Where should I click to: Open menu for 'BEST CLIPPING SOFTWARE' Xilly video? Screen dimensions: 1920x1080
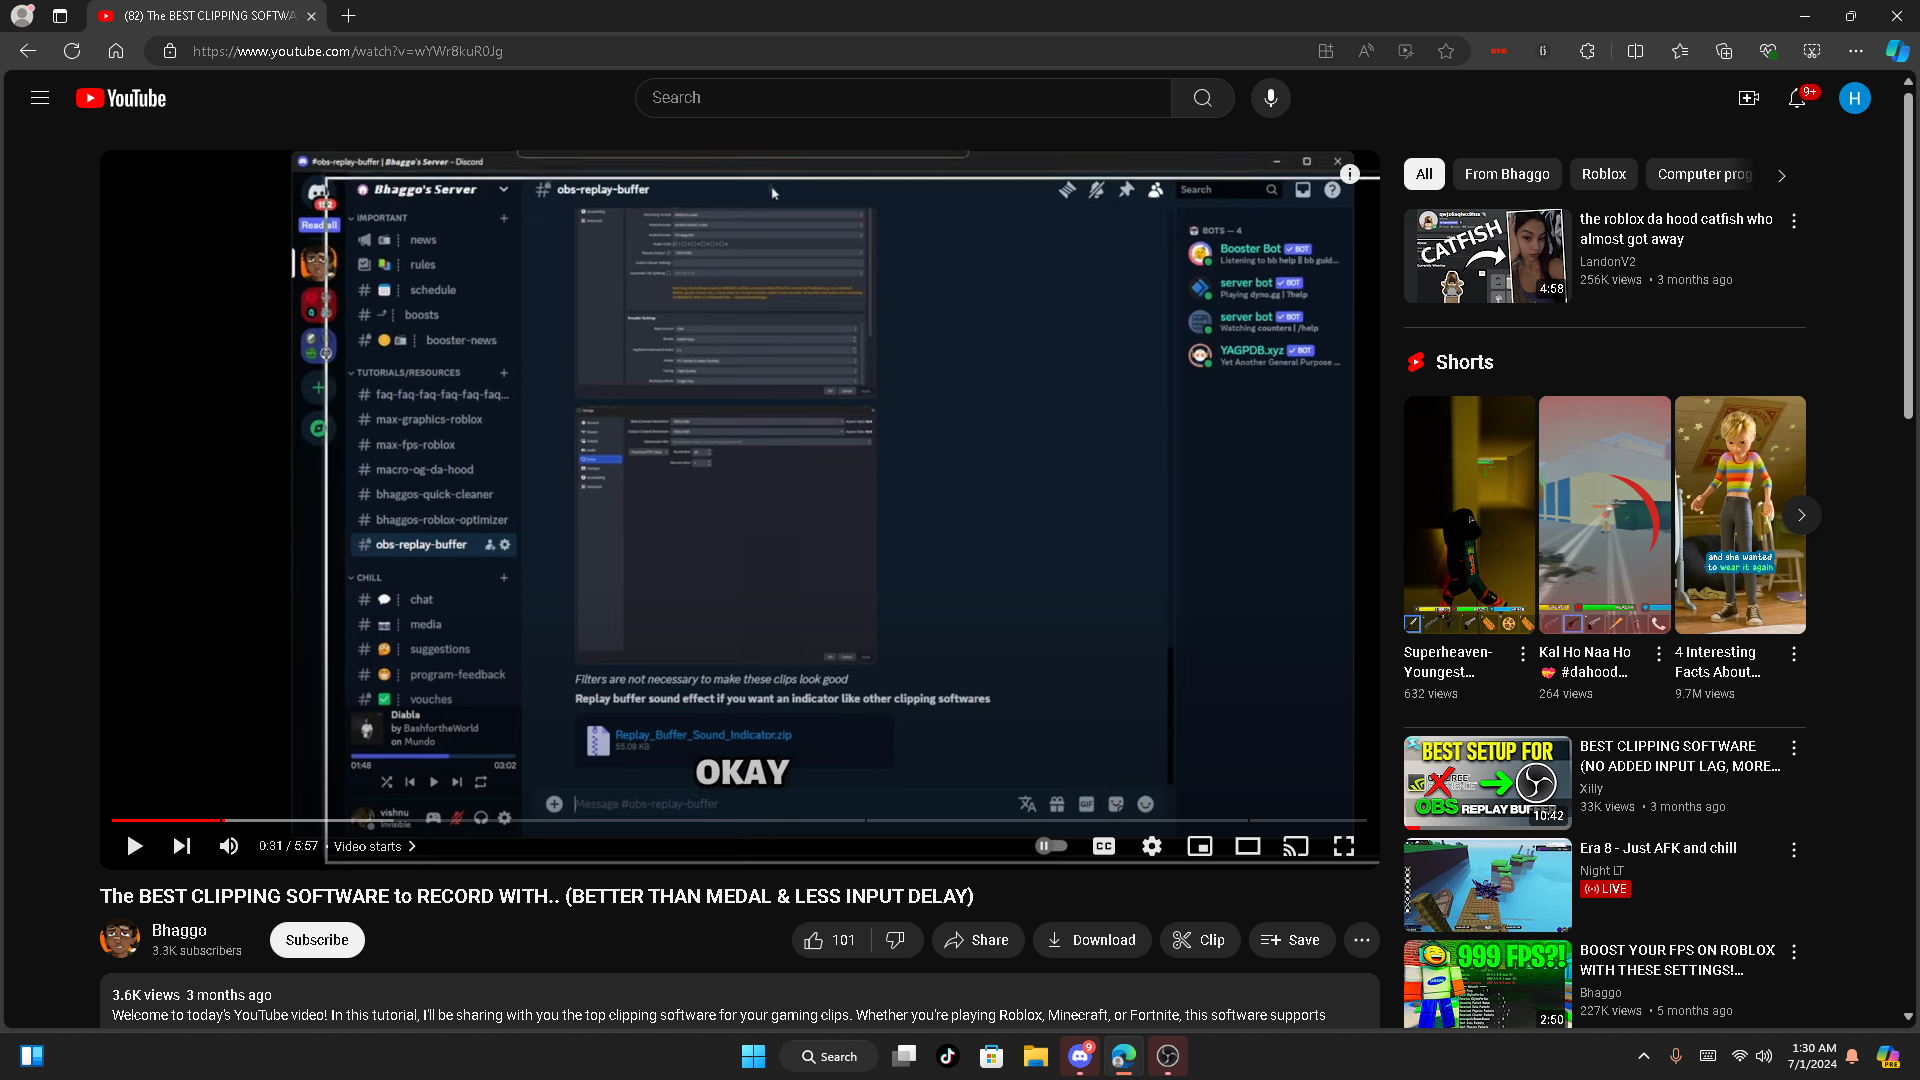pos(1794,748)
